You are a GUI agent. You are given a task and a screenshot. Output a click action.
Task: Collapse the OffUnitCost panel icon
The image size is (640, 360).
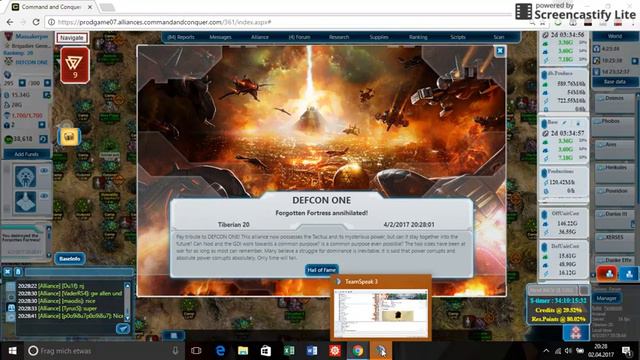544,214
